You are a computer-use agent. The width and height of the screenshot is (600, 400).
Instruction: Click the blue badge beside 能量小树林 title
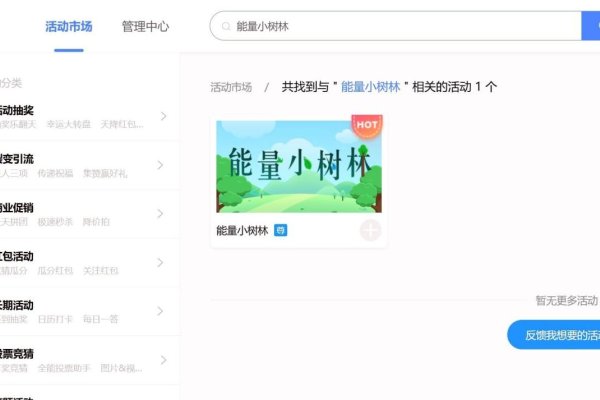(x=280, y=230)
